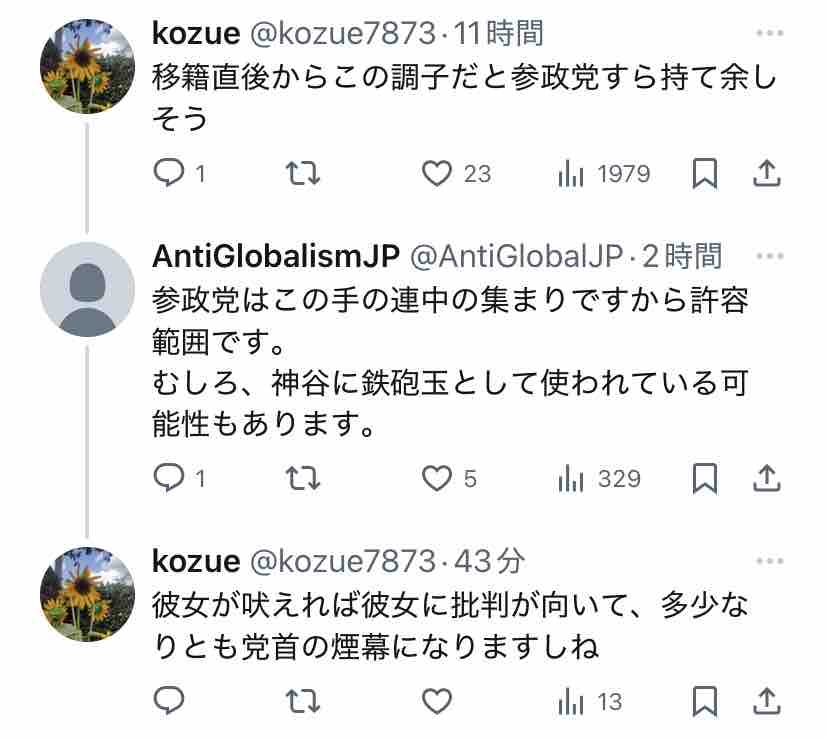Share kozue's first tweet

(767, 173)
